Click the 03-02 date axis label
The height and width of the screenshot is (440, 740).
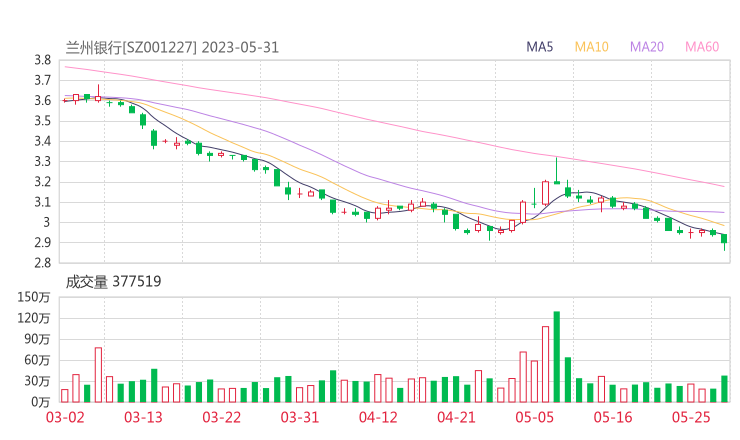coord(65,417)
